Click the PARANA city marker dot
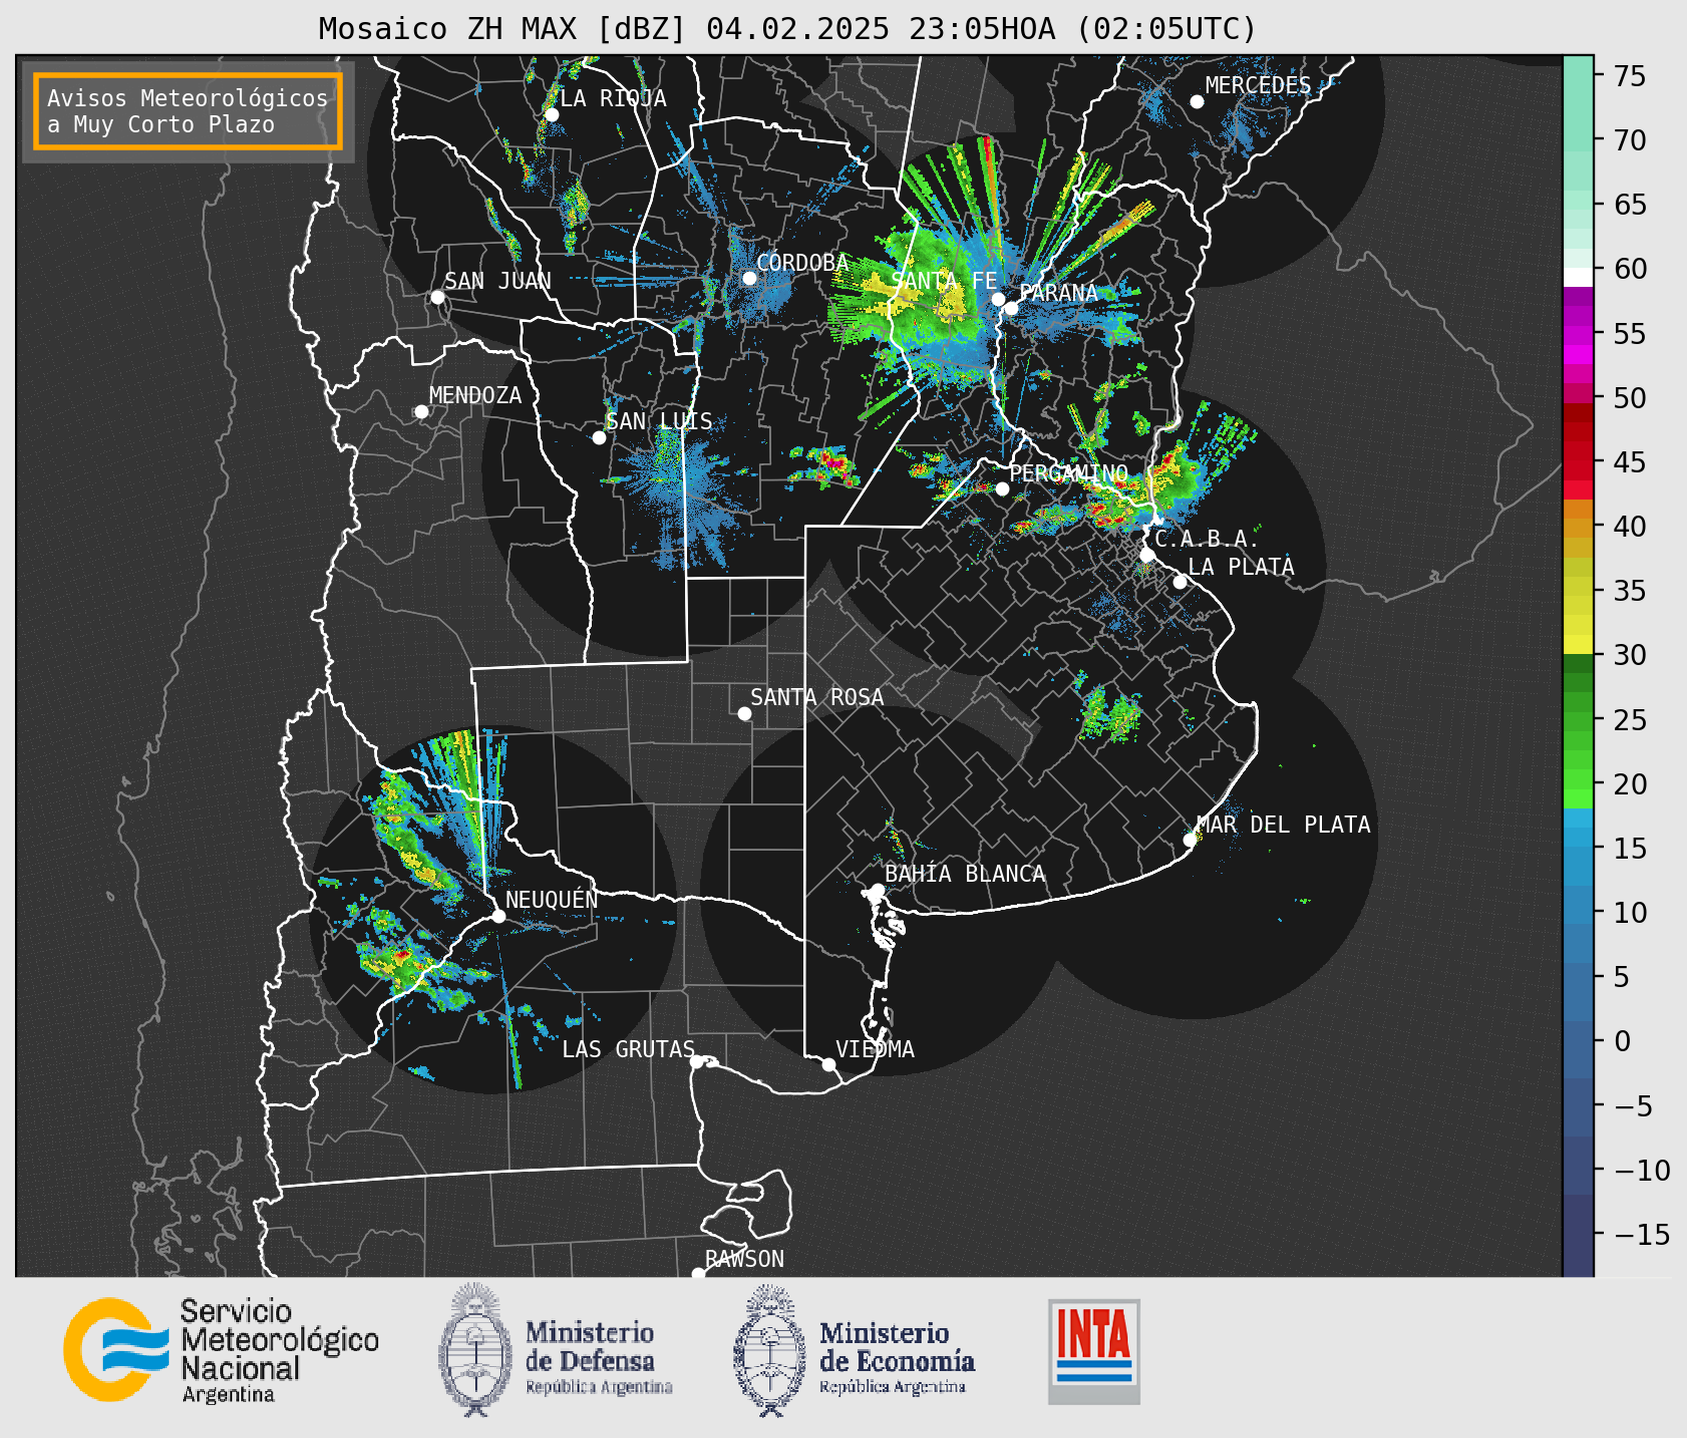1687x1438 pixels. (x=1011, y=308)
